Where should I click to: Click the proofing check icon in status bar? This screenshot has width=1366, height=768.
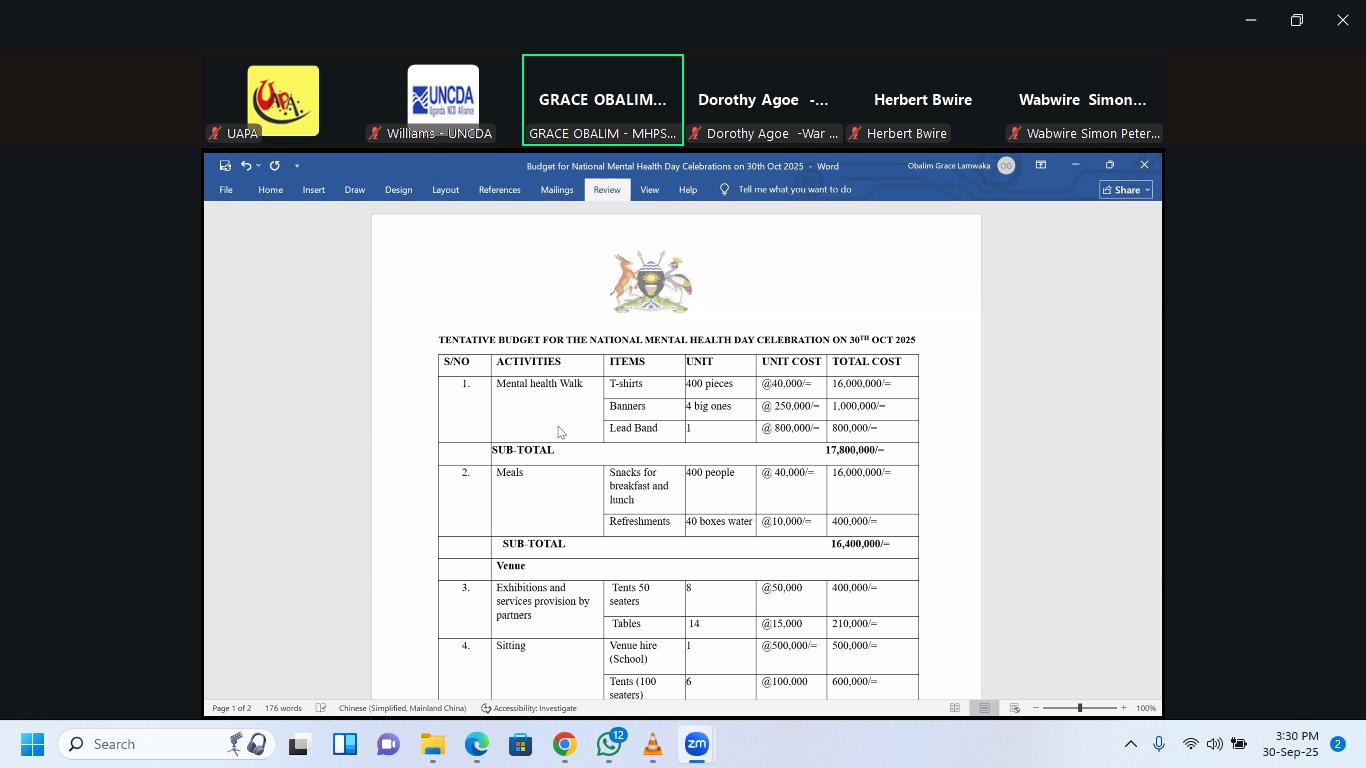coord(321,708)
